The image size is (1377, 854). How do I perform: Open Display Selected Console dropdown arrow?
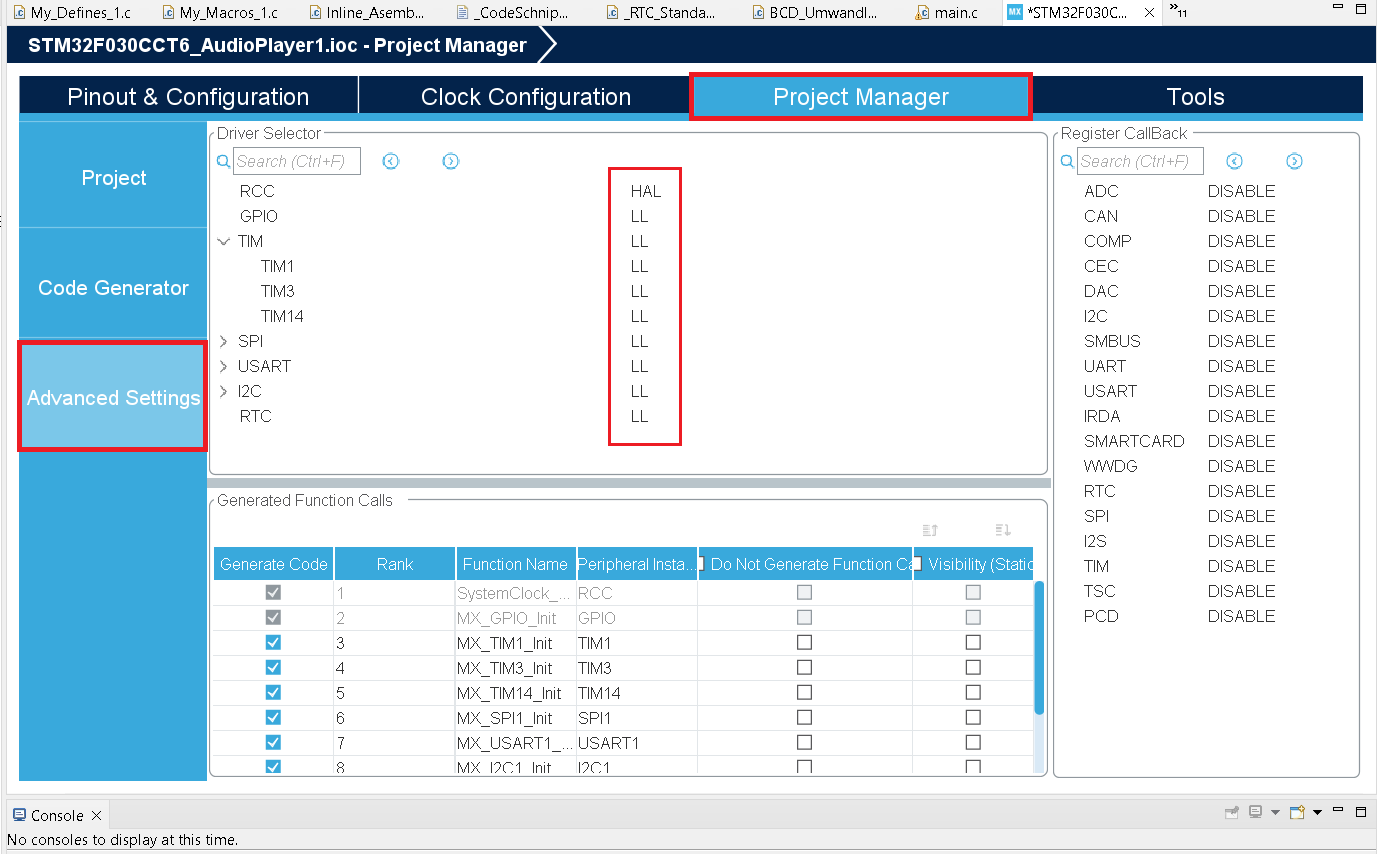1275,812
